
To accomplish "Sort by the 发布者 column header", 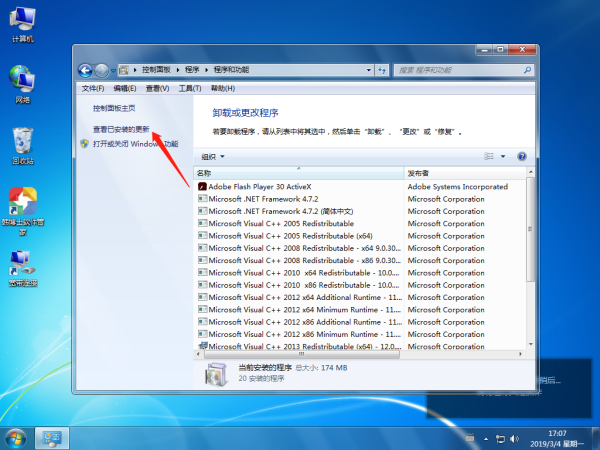I will [465, 173].
